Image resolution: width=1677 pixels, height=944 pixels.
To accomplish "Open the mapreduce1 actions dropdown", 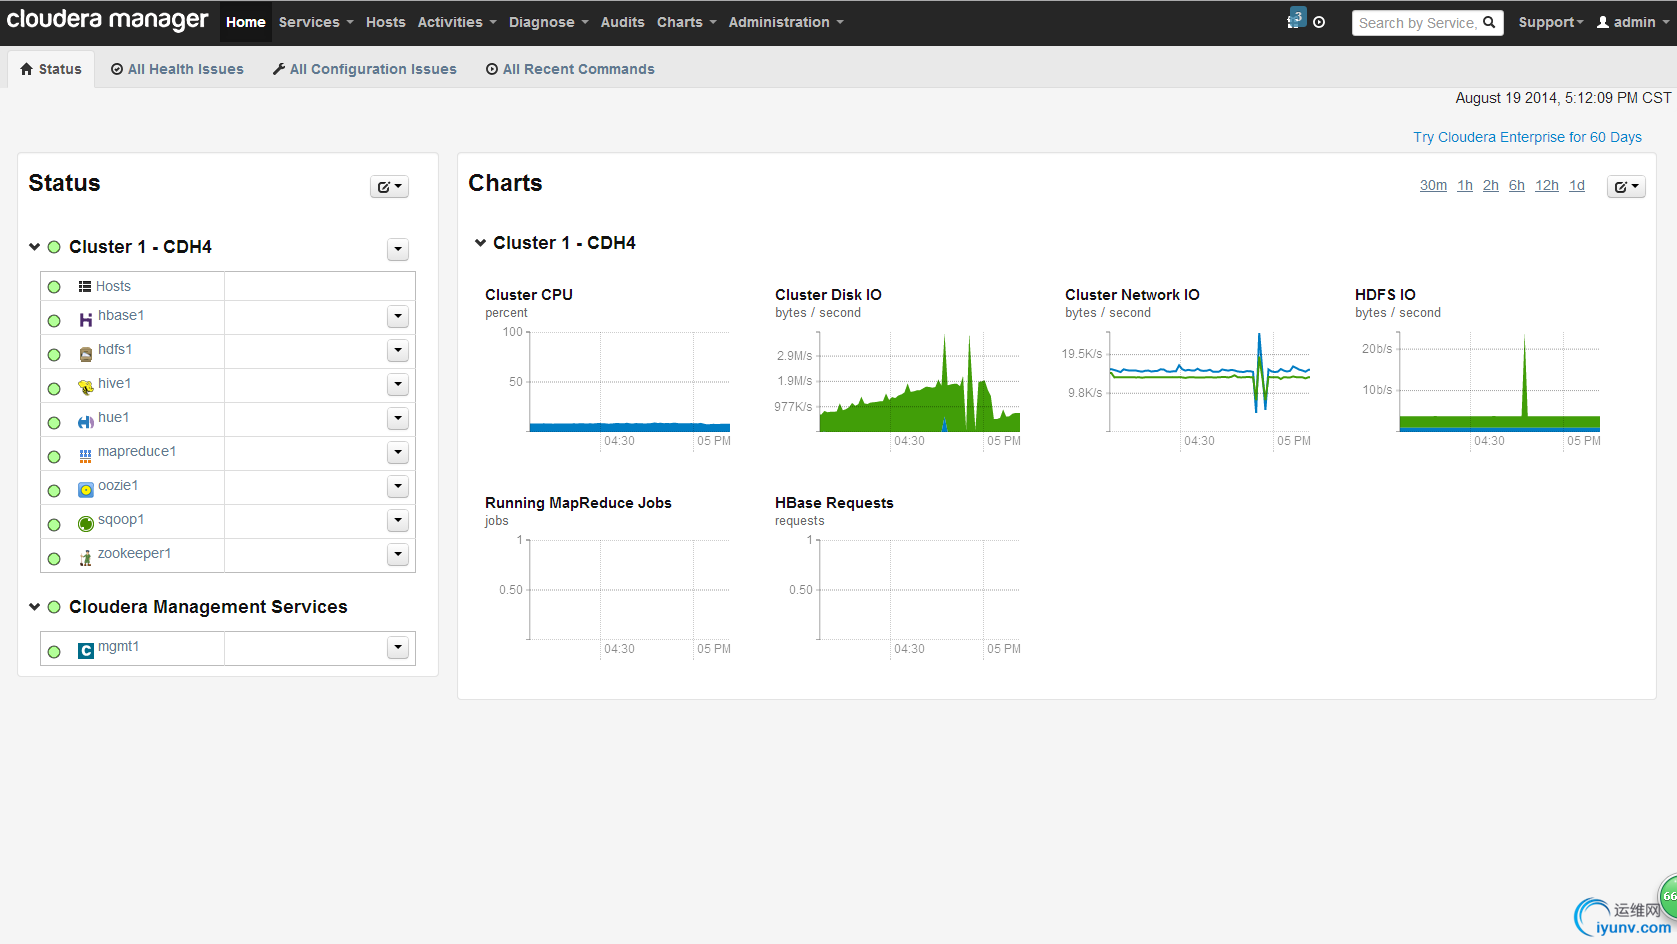I will point(398,453).
